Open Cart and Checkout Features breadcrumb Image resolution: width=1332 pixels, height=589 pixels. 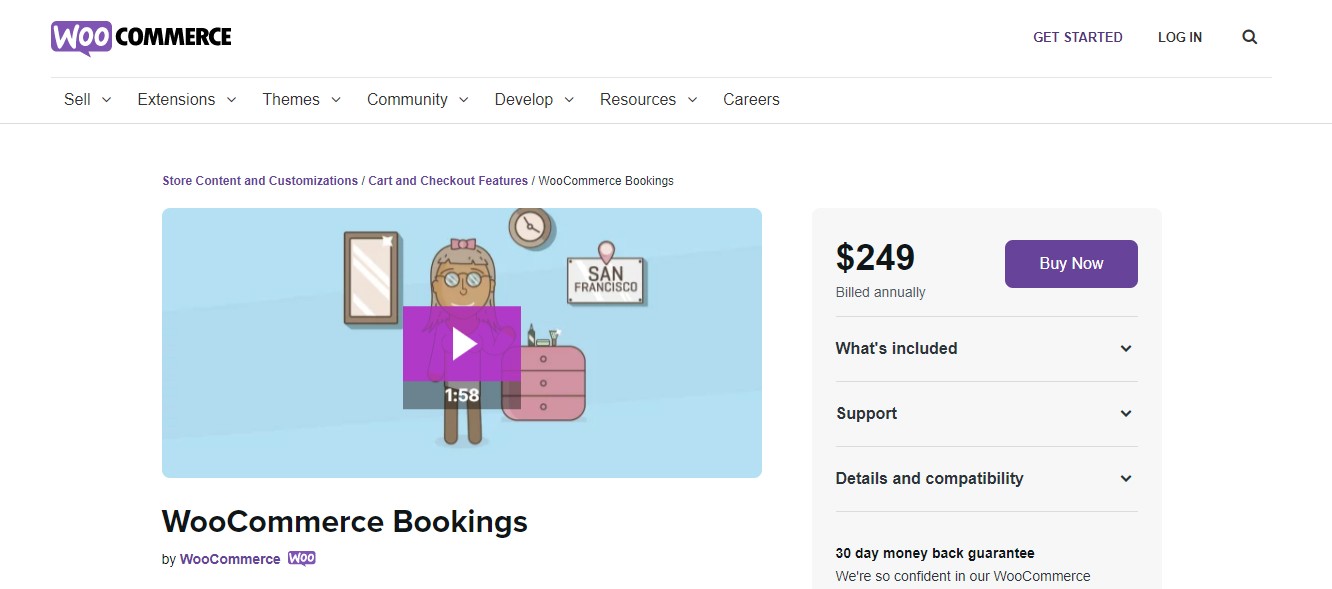pos(448,181)
